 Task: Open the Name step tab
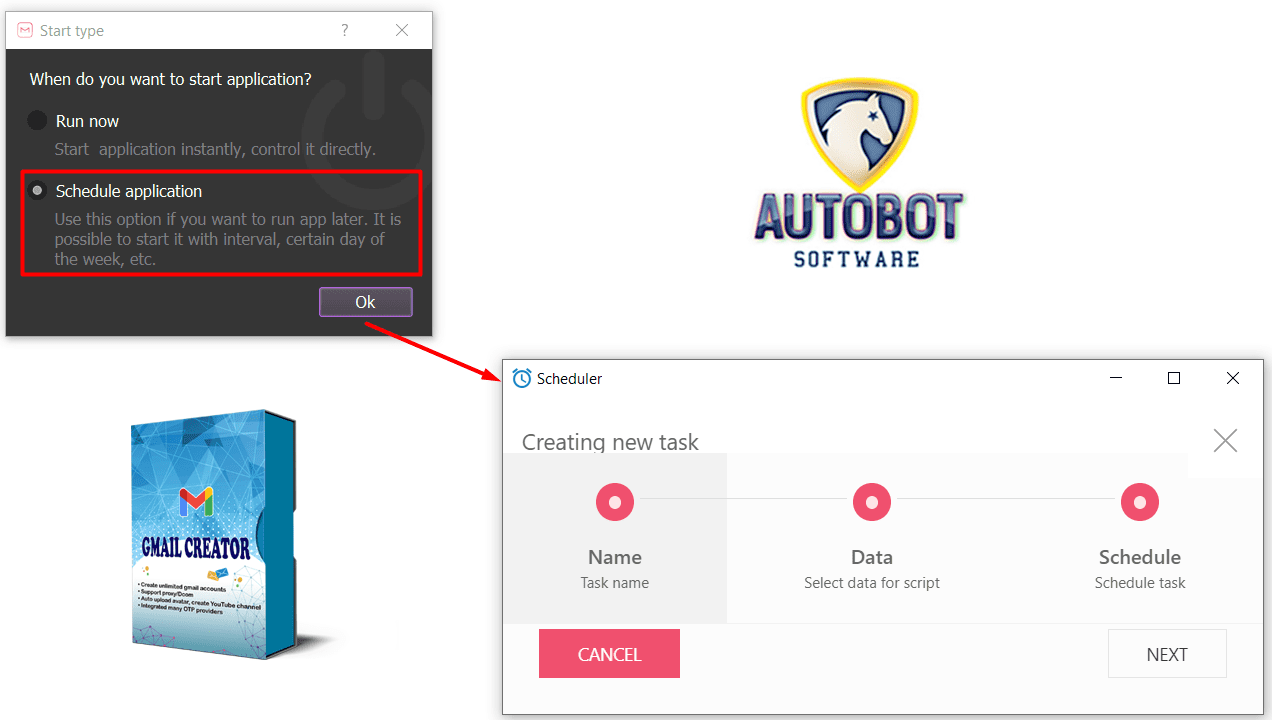[x=615, y=538]
